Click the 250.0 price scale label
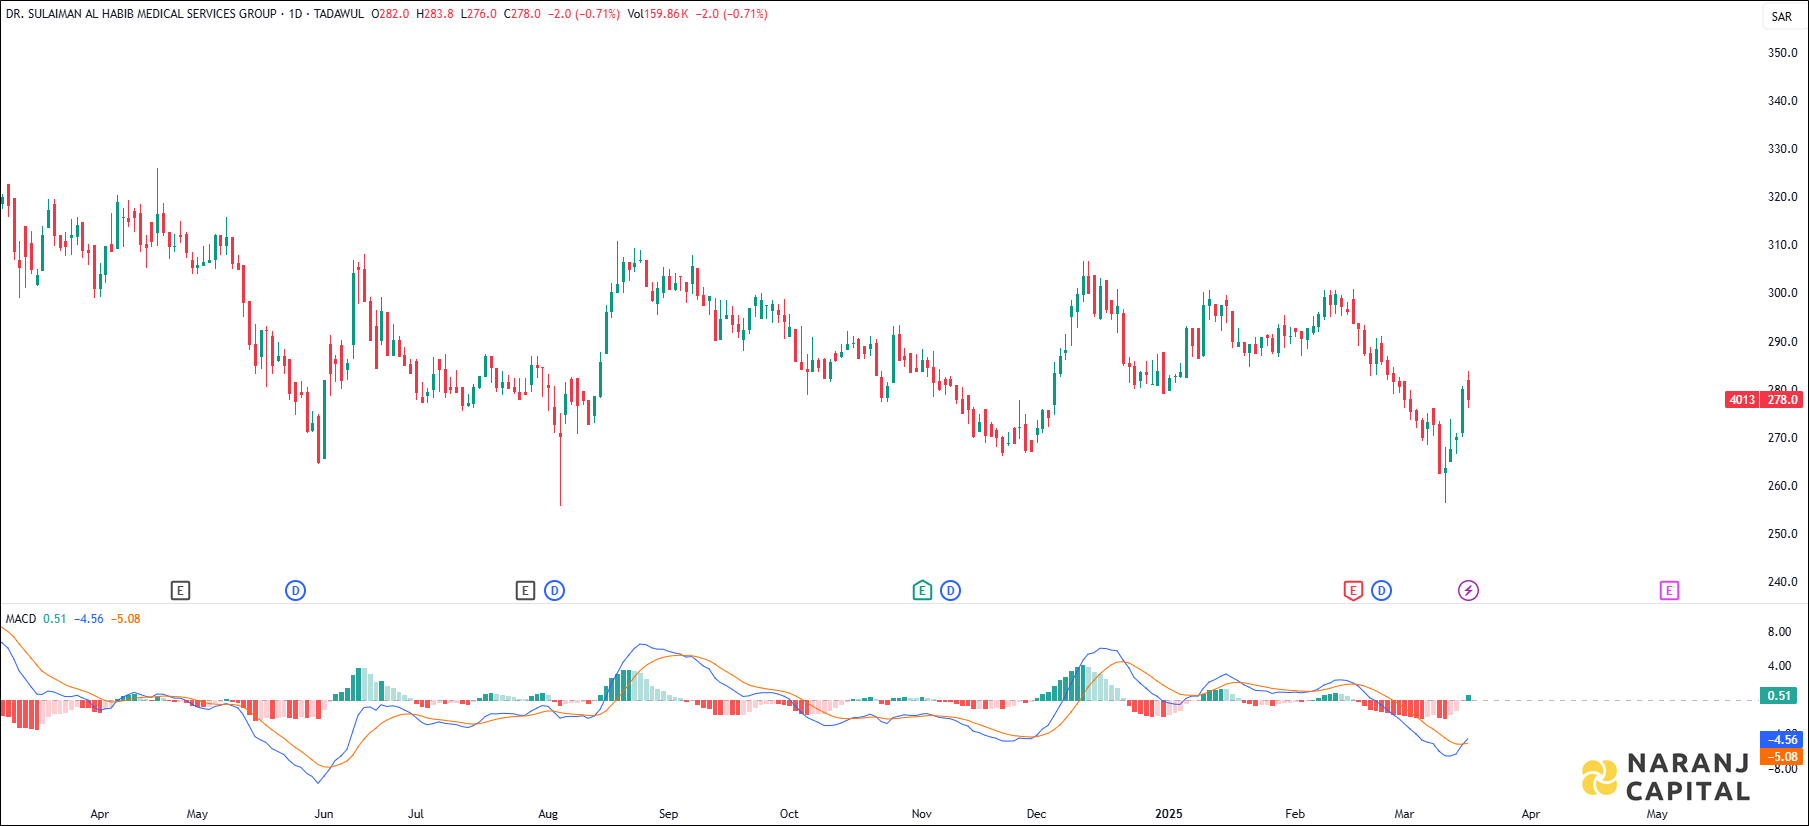Screen dimensions: 1809x826 pyautogui.click(x=1782, y=534)
